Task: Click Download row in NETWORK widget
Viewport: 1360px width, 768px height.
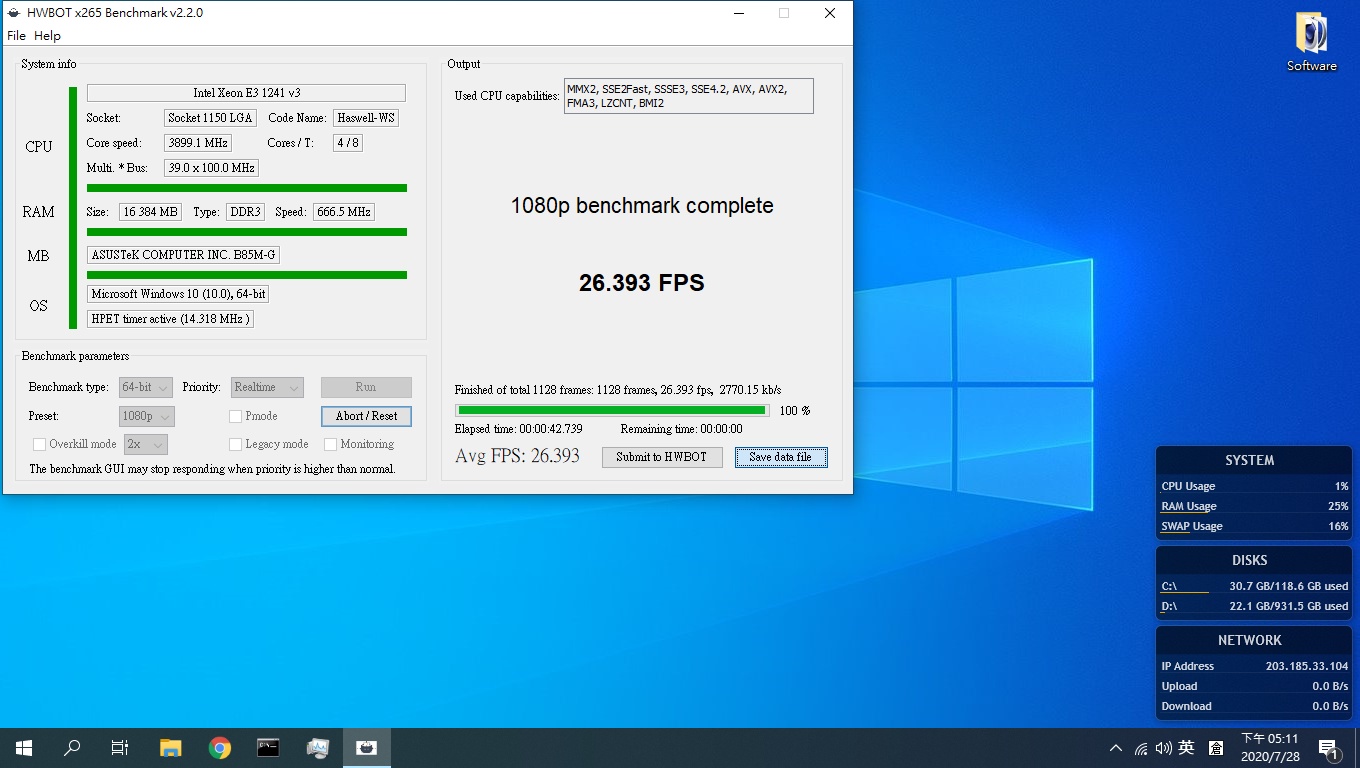Action: click(x=1254, y=706)
